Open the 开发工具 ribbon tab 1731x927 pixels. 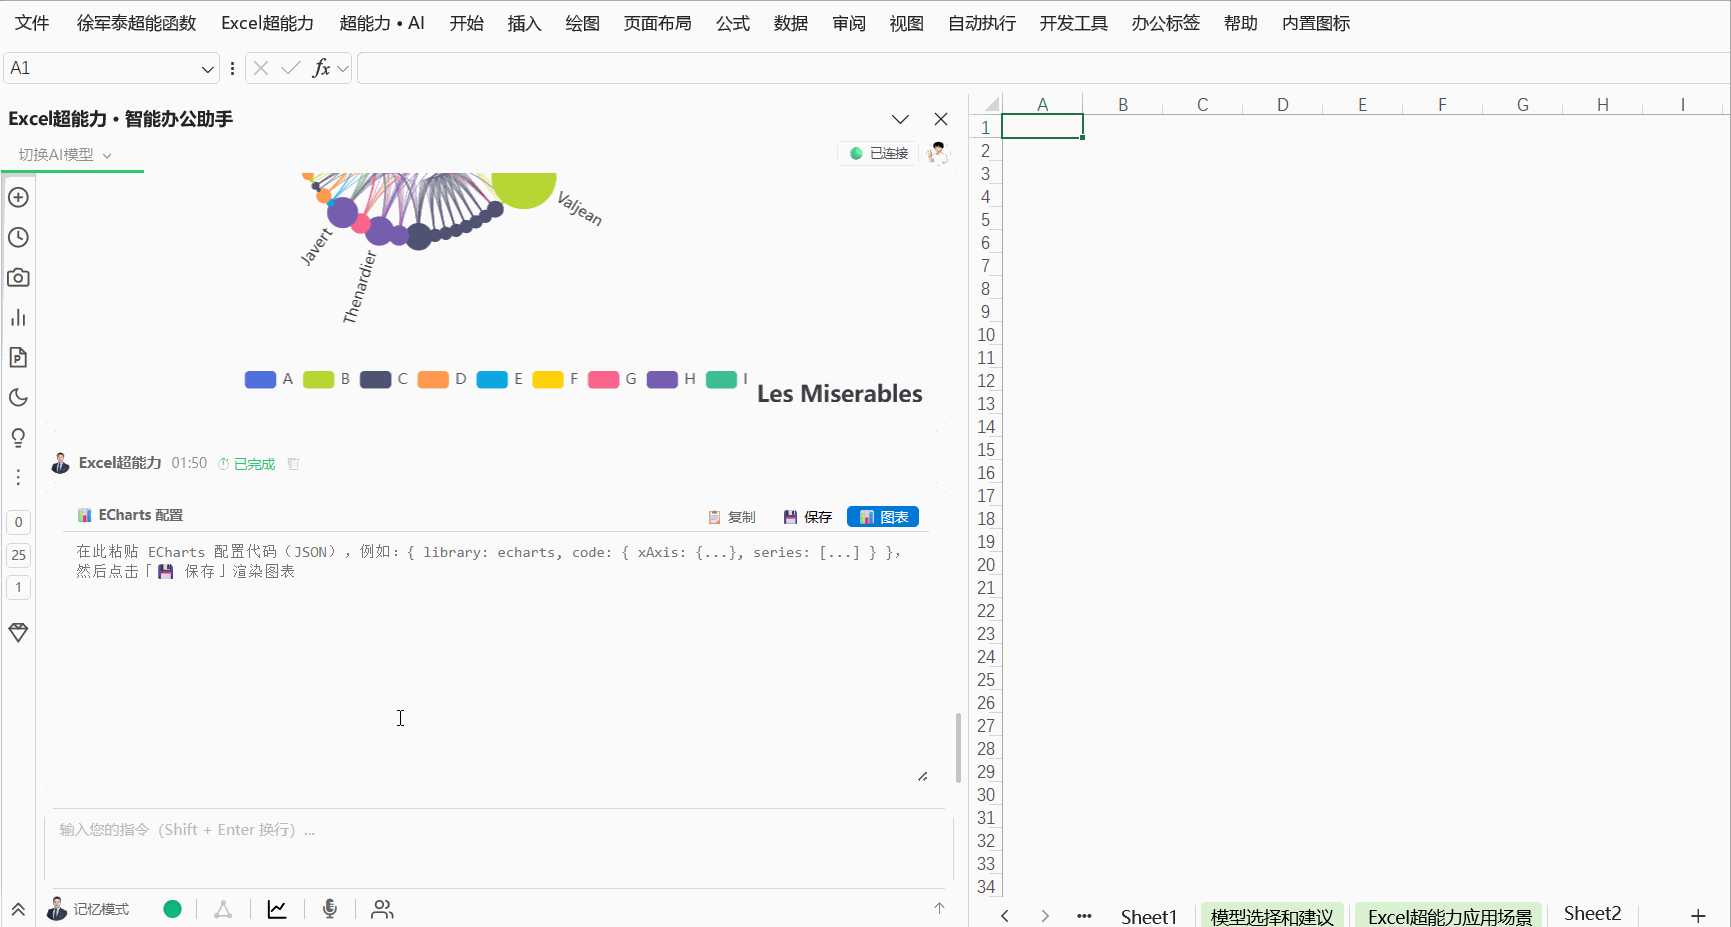pos(1073,23)
